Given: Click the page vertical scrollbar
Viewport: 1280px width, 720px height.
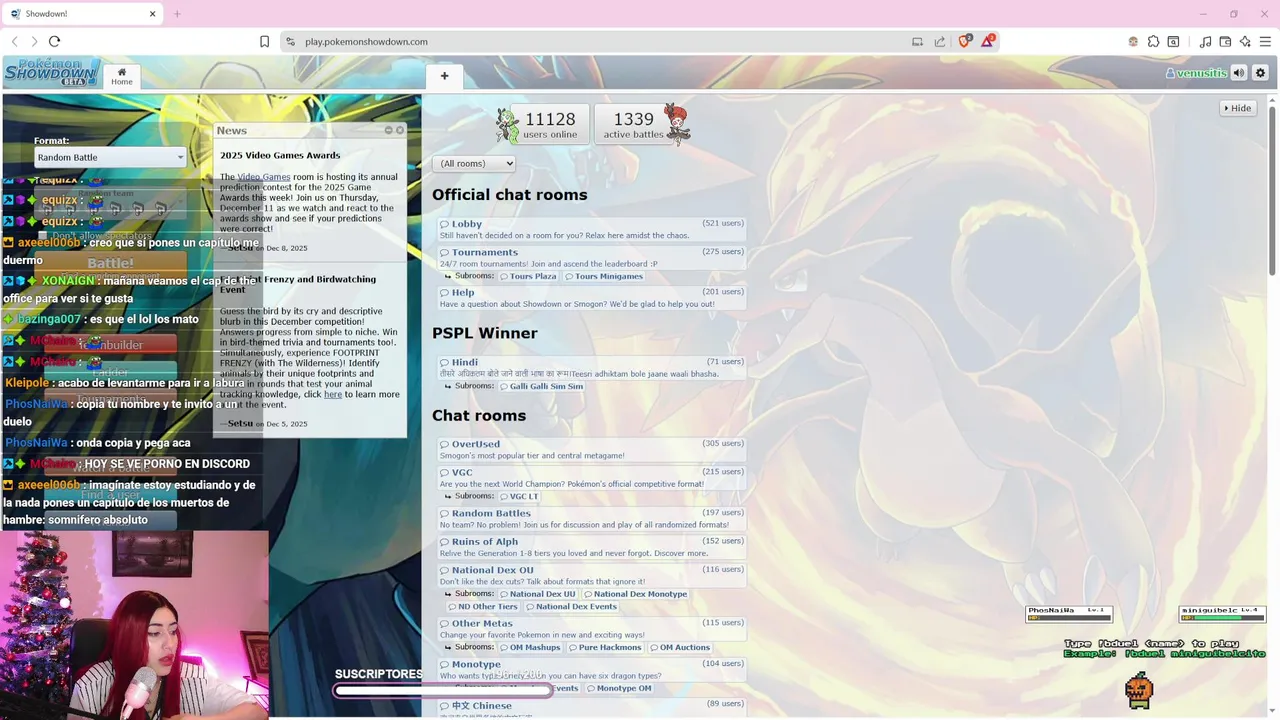Looking at the screenshot, I should [1273, 190].
